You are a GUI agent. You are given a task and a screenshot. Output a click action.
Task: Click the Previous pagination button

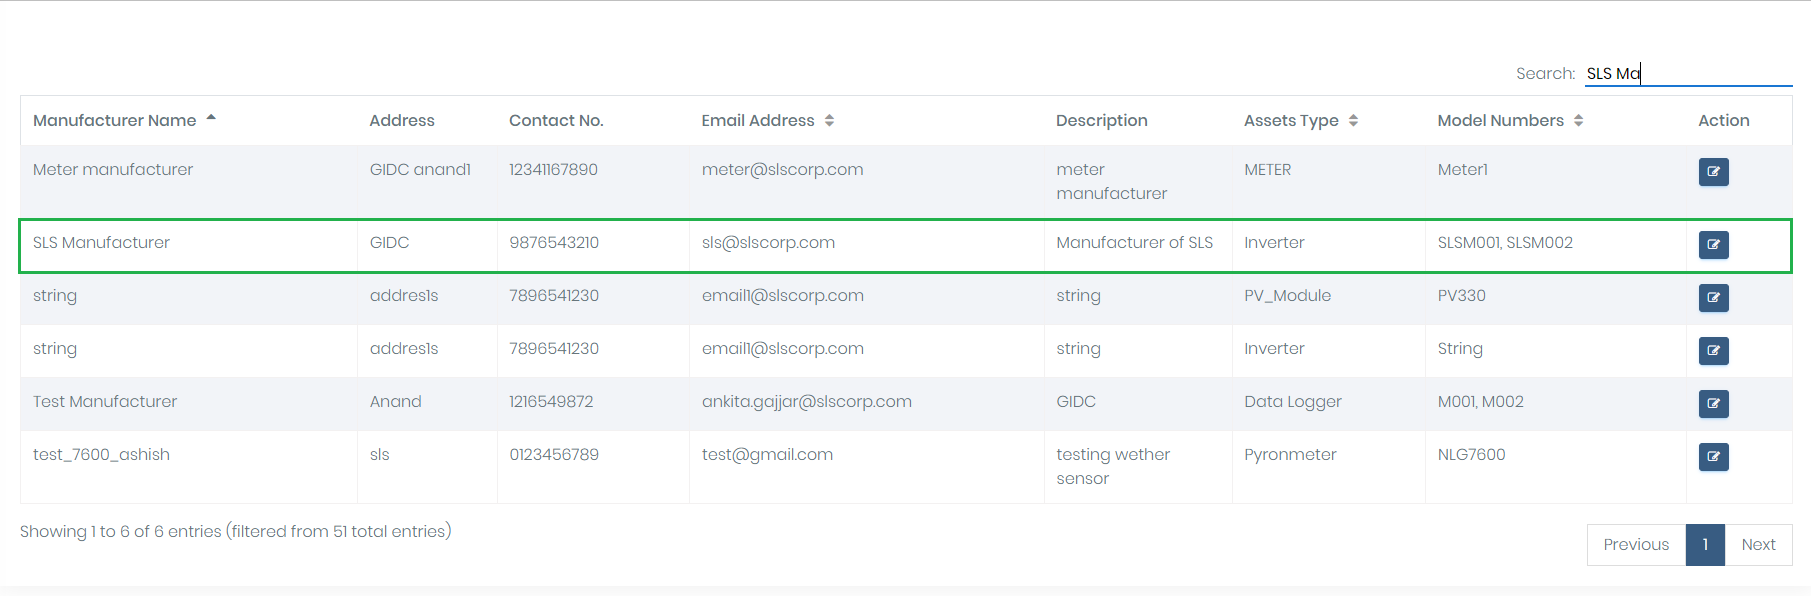tap(1636, 544)
